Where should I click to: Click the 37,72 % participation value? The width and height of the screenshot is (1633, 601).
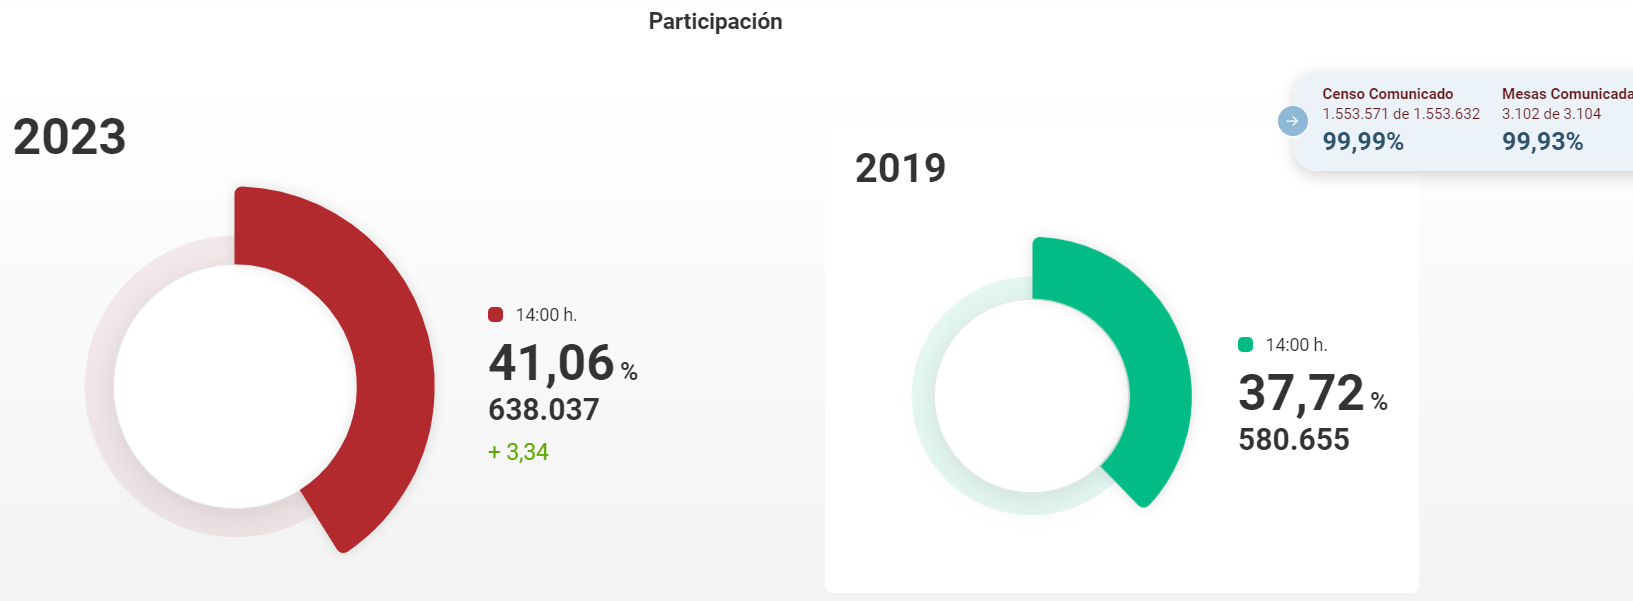pyautogui.click(x=1313, y=393)
